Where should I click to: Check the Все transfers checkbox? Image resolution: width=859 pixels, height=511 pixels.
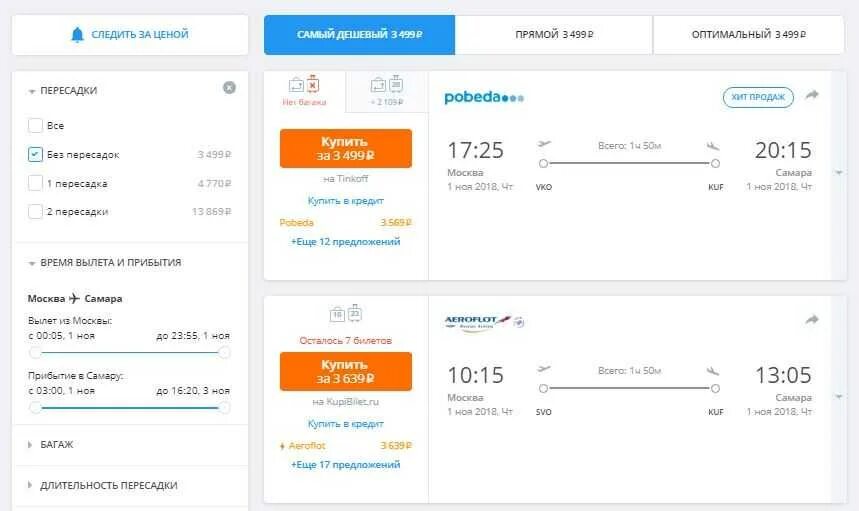coord(35,125)
